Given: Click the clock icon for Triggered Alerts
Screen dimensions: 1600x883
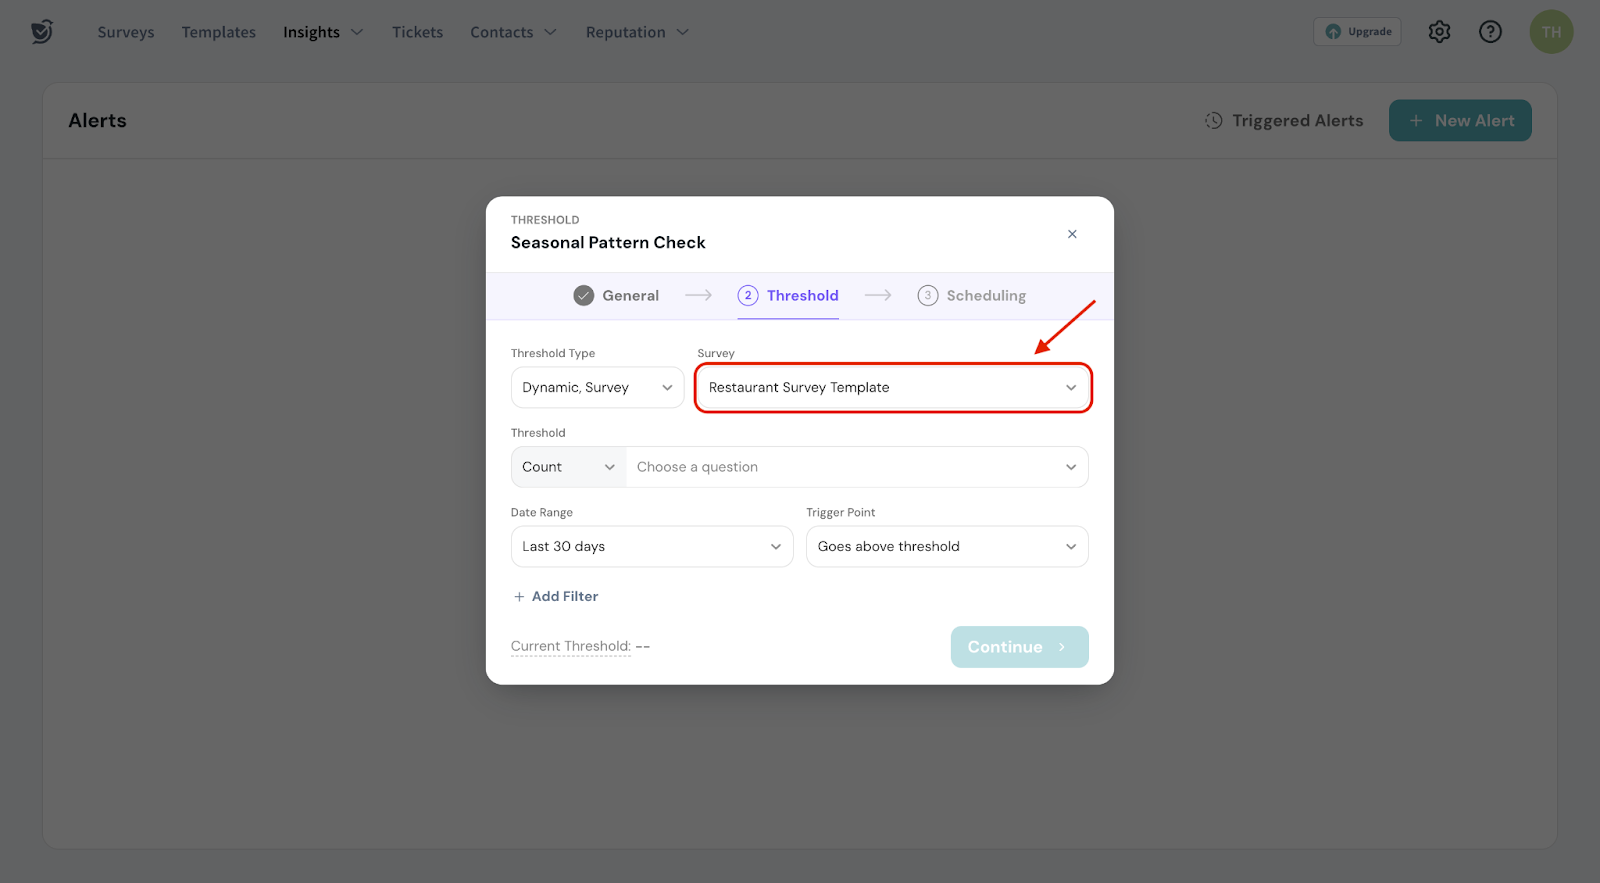Looking at the screenshot, I should [x=1213, y=121].
